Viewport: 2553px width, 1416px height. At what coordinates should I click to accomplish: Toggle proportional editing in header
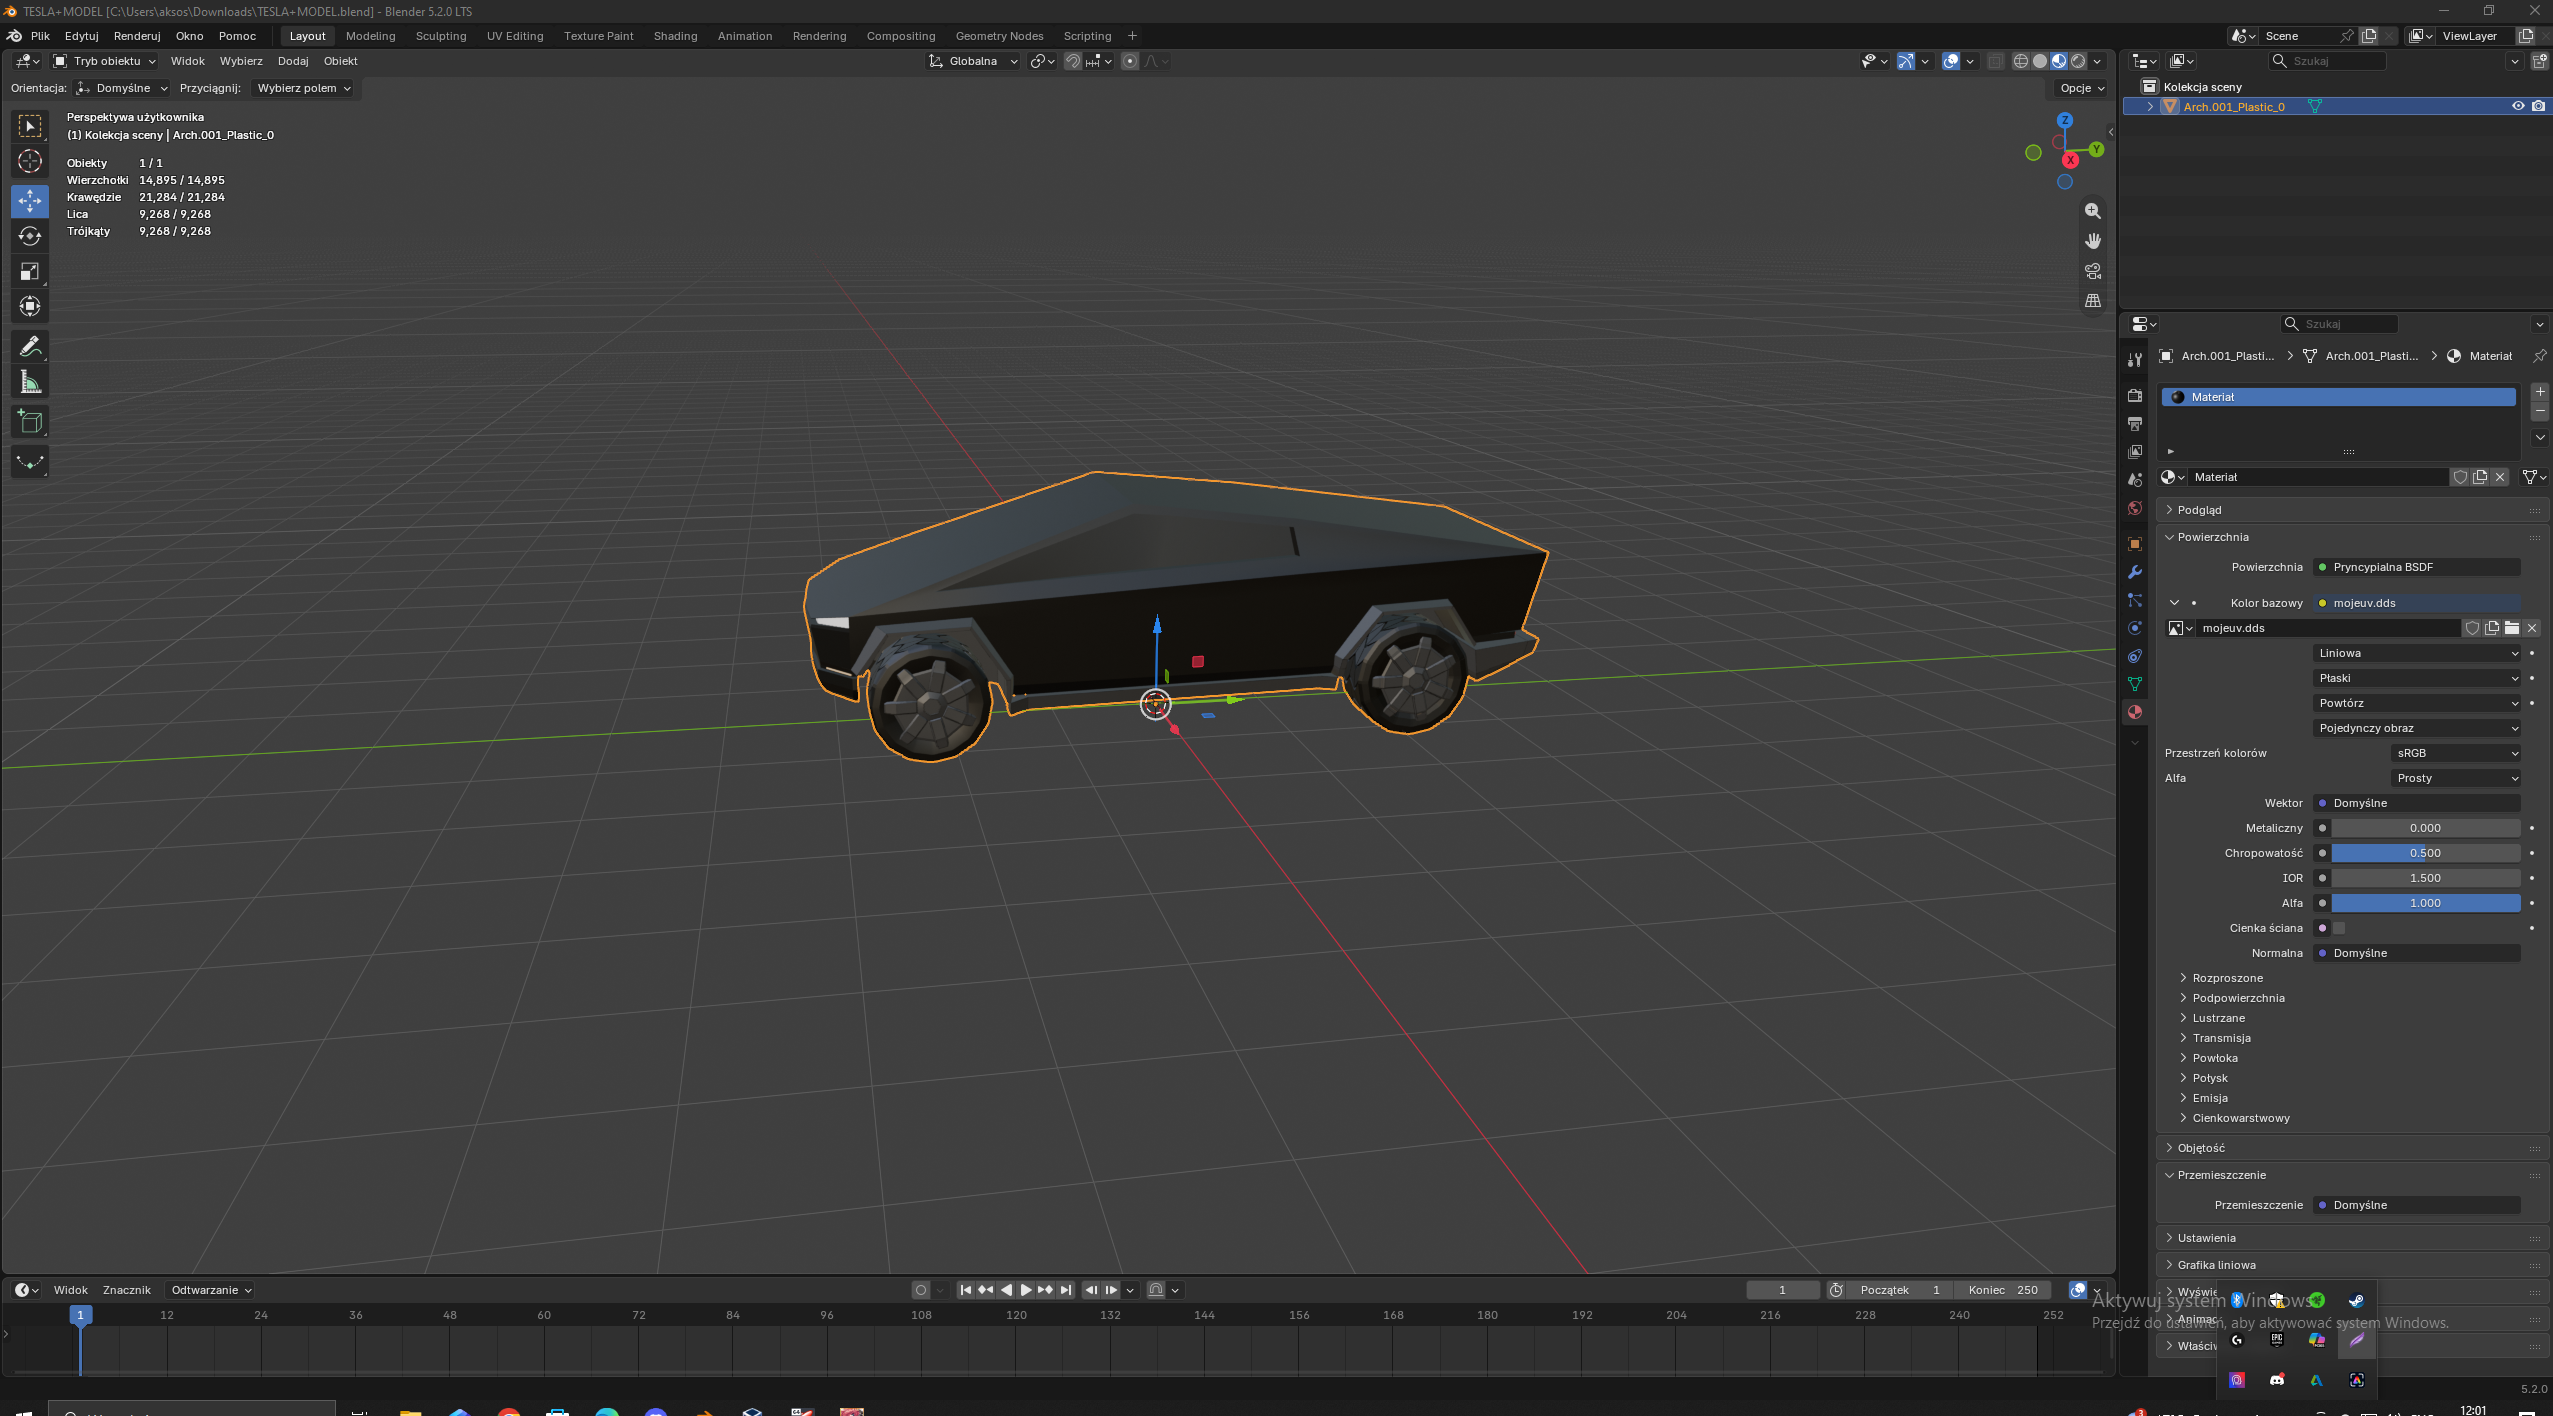tap(1129, 61)
